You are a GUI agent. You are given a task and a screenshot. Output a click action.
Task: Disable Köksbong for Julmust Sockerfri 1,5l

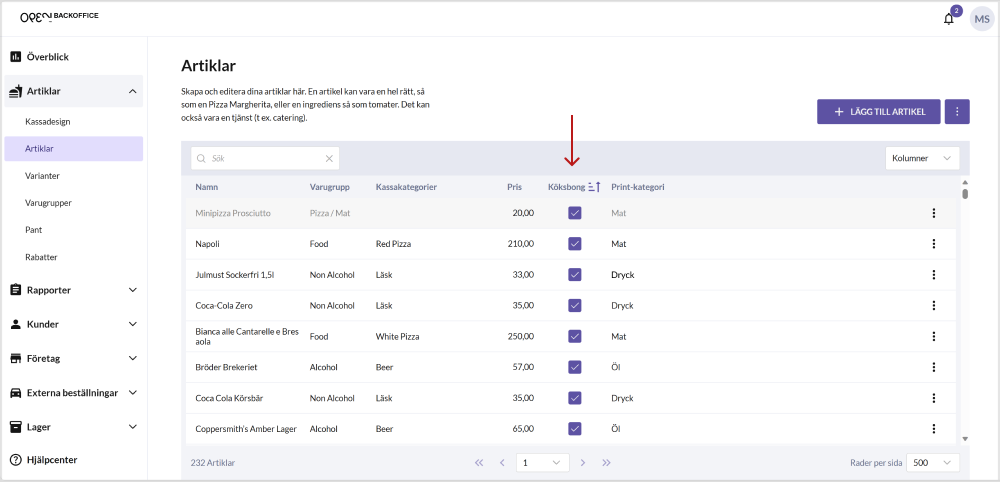(x=574, y=275)
